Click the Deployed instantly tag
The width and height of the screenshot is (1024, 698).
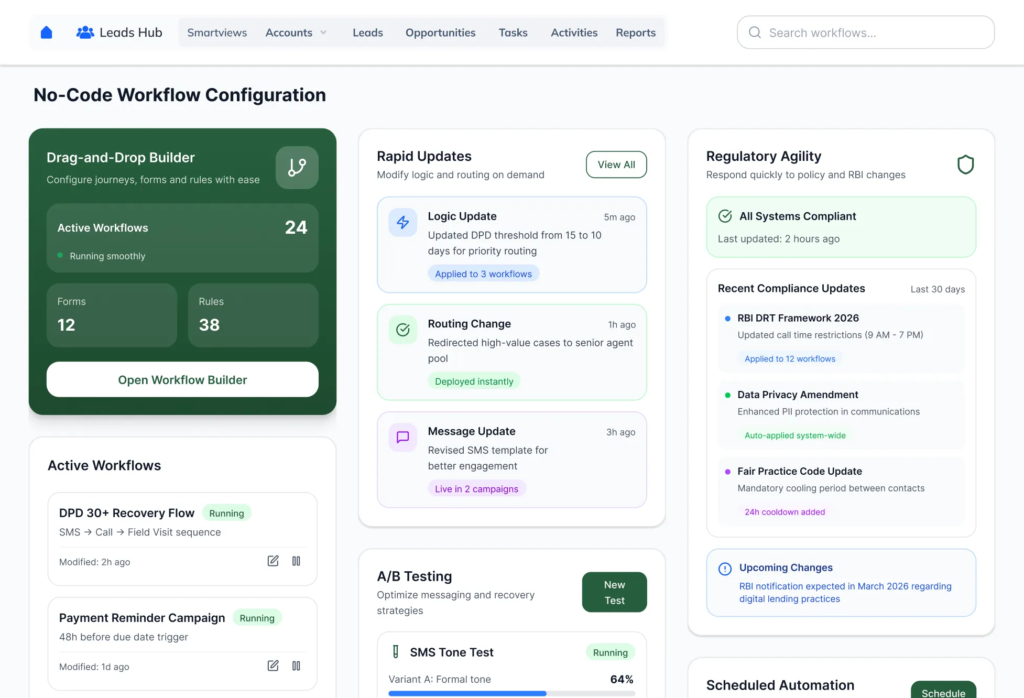474,381
